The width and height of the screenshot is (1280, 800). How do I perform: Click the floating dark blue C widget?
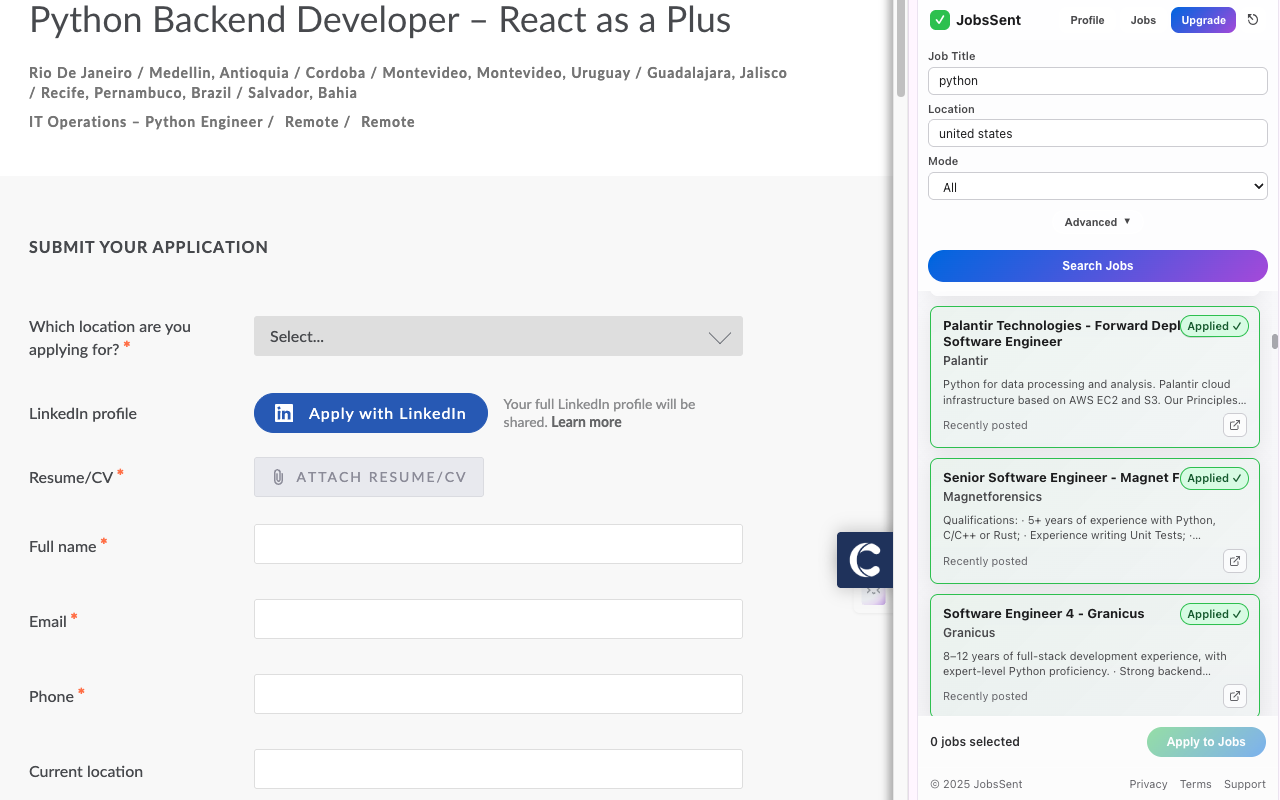coord(865,560)
